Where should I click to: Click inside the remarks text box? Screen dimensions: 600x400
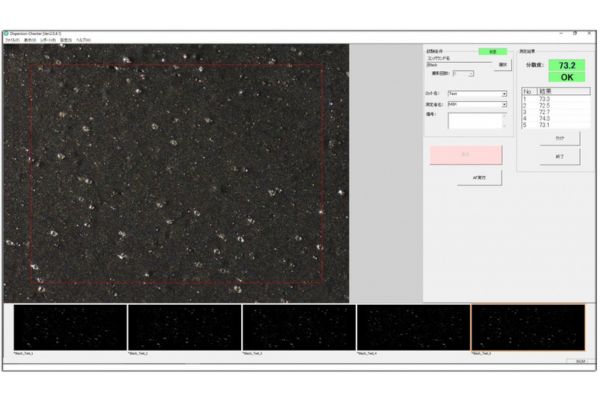tap(477, 121)
